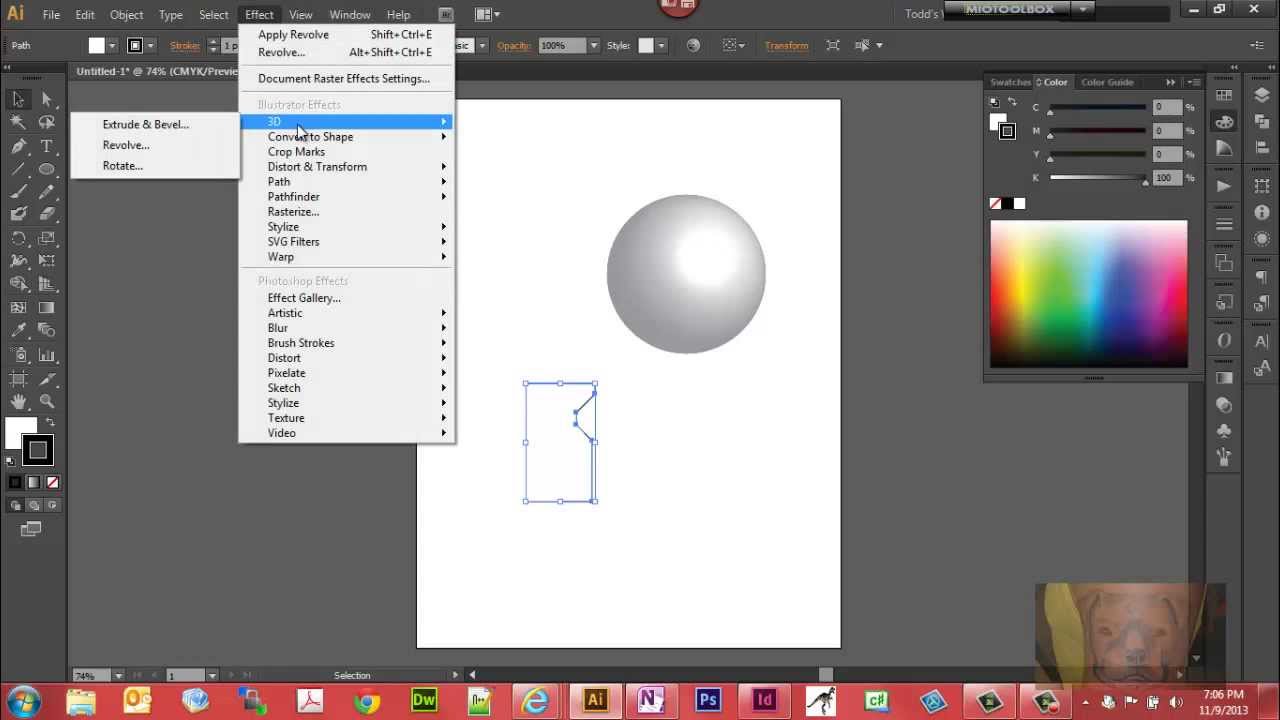1280x720 pixels.
Task: Select the Gradient tool
Action: tap(47, 308)
